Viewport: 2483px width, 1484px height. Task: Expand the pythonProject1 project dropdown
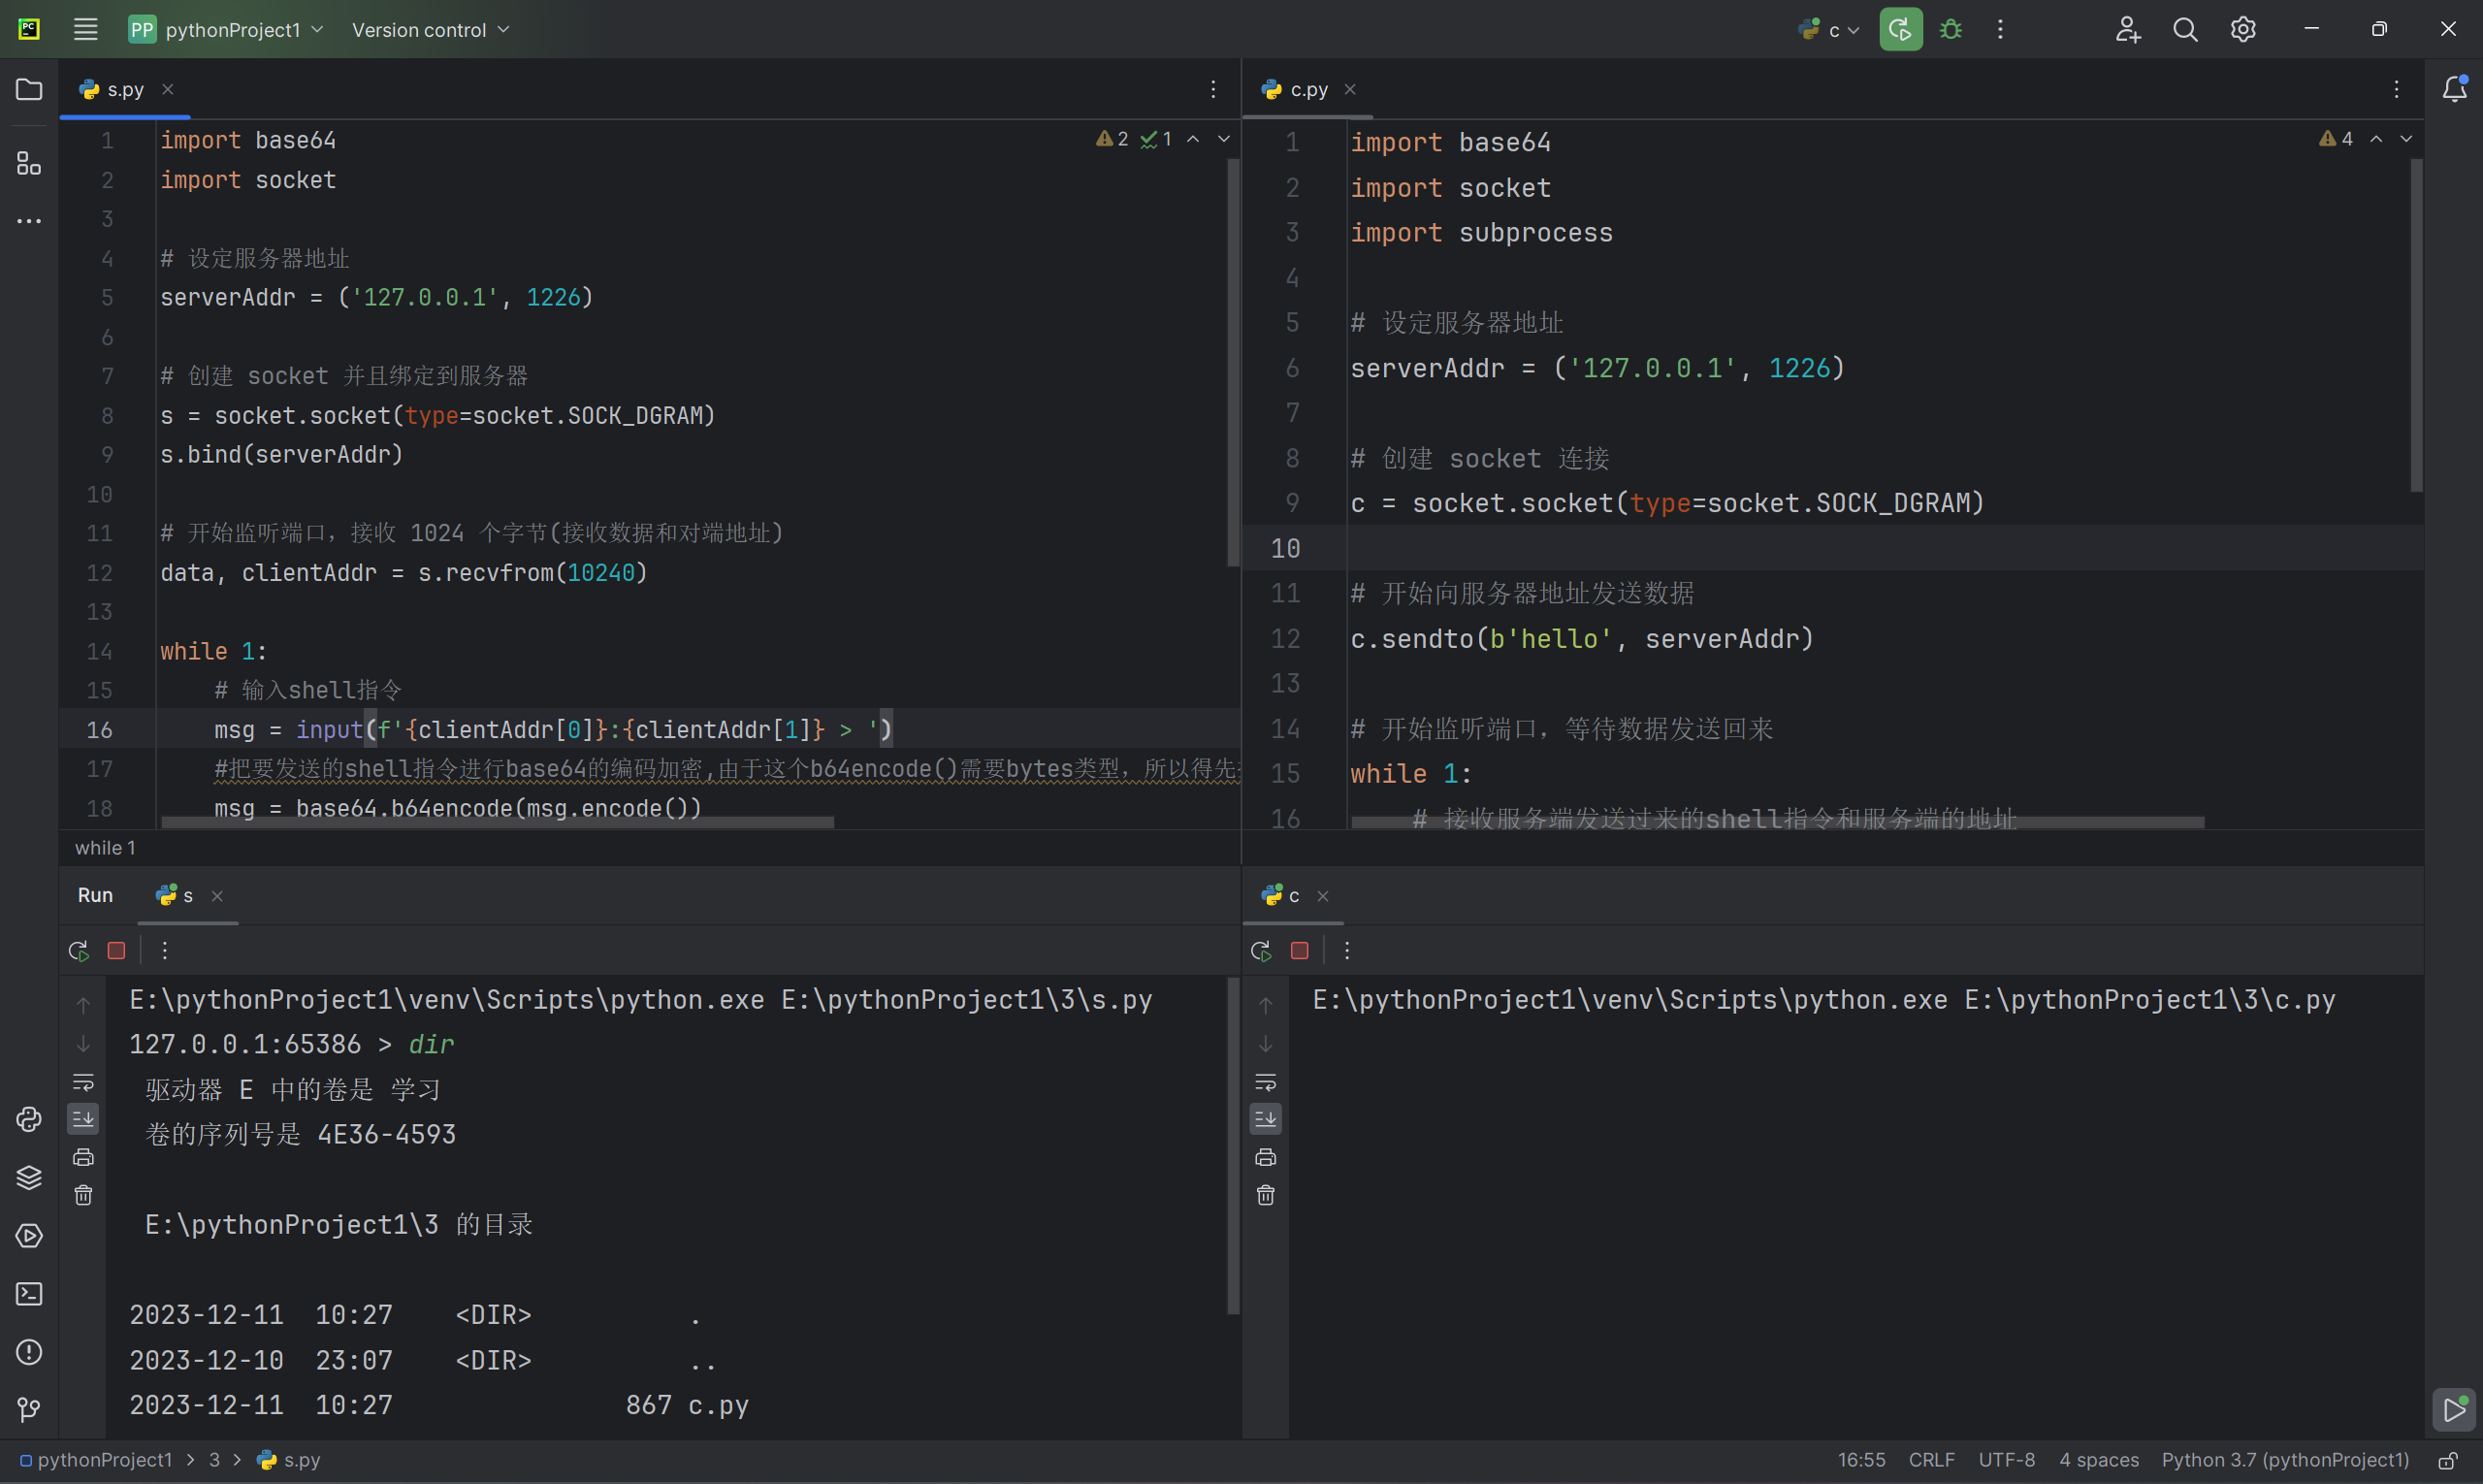pos(227,30)
